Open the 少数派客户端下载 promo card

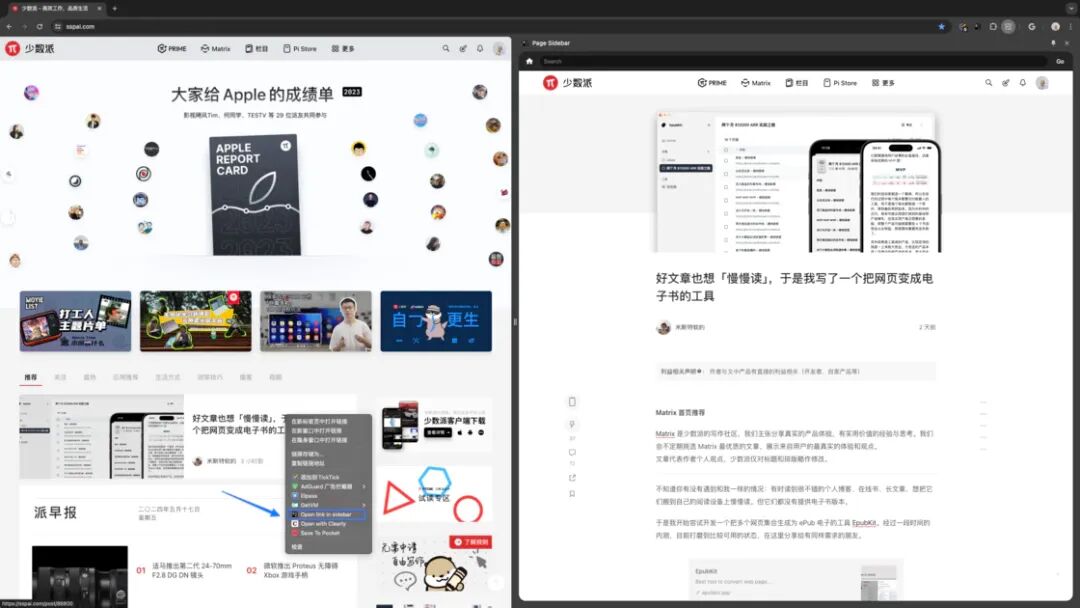point(435,426)
